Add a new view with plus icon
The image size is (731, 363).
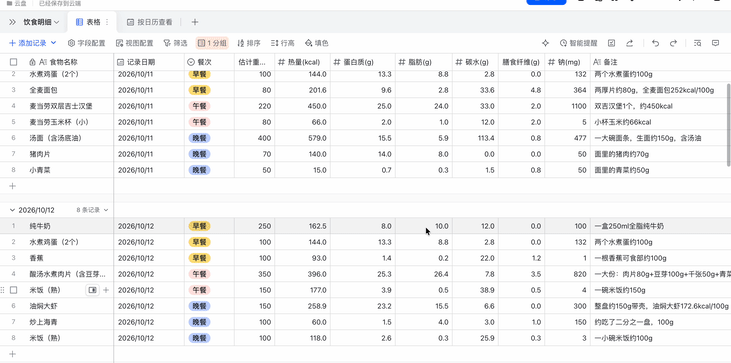(x=195, y=22)
